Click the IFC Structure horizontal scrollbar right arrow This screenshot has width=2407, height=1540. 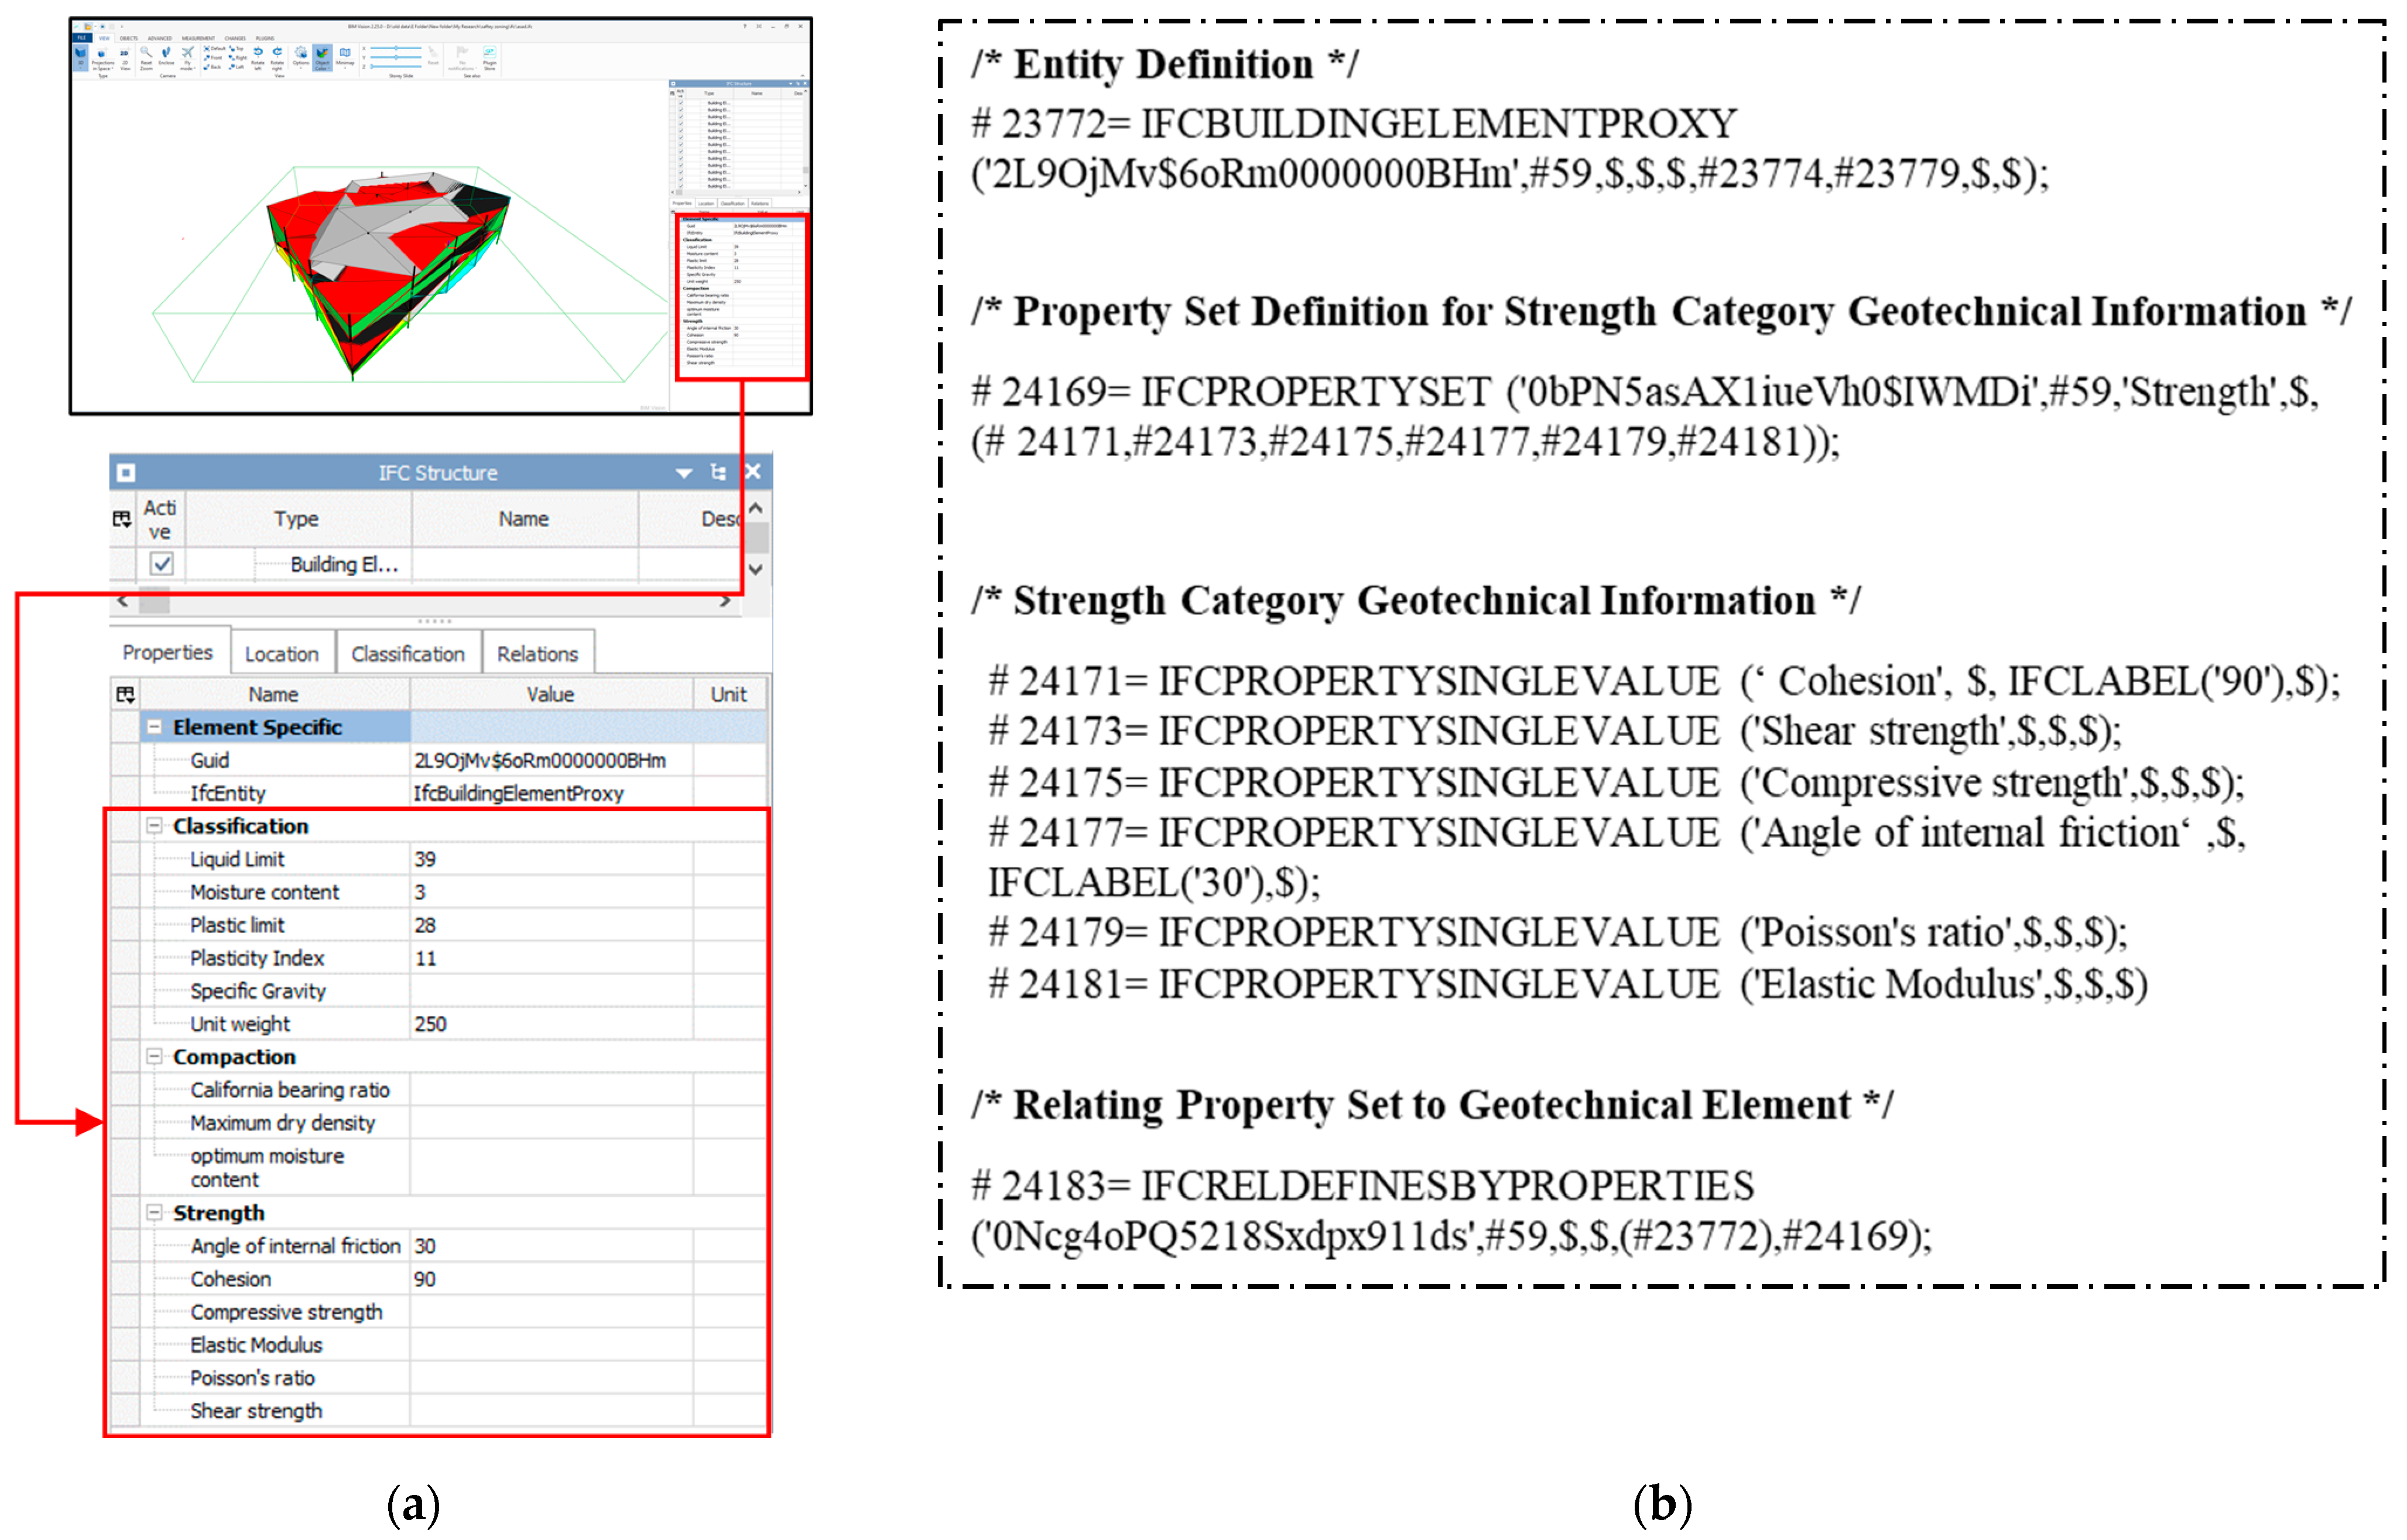726,602
